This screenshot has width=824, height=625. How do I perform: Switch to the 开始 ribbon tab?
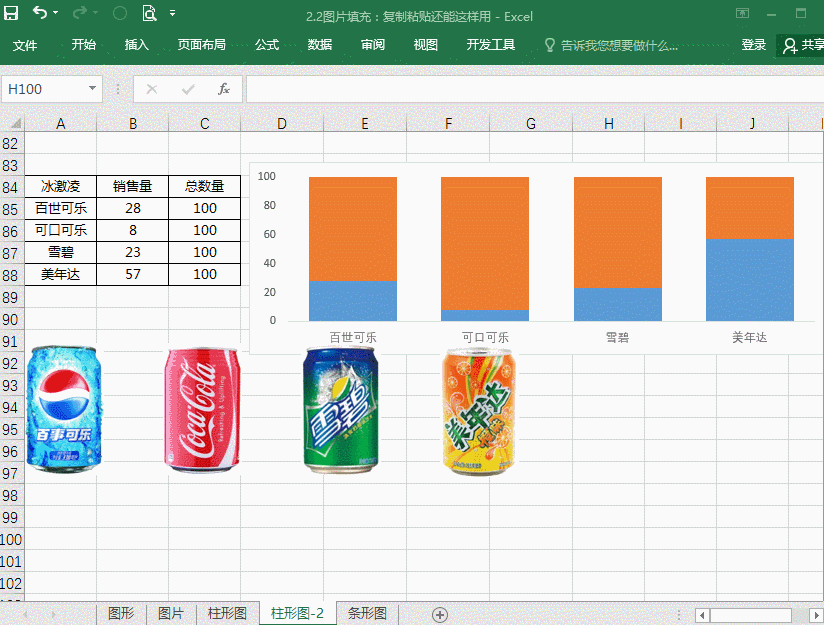click(84, 45)
